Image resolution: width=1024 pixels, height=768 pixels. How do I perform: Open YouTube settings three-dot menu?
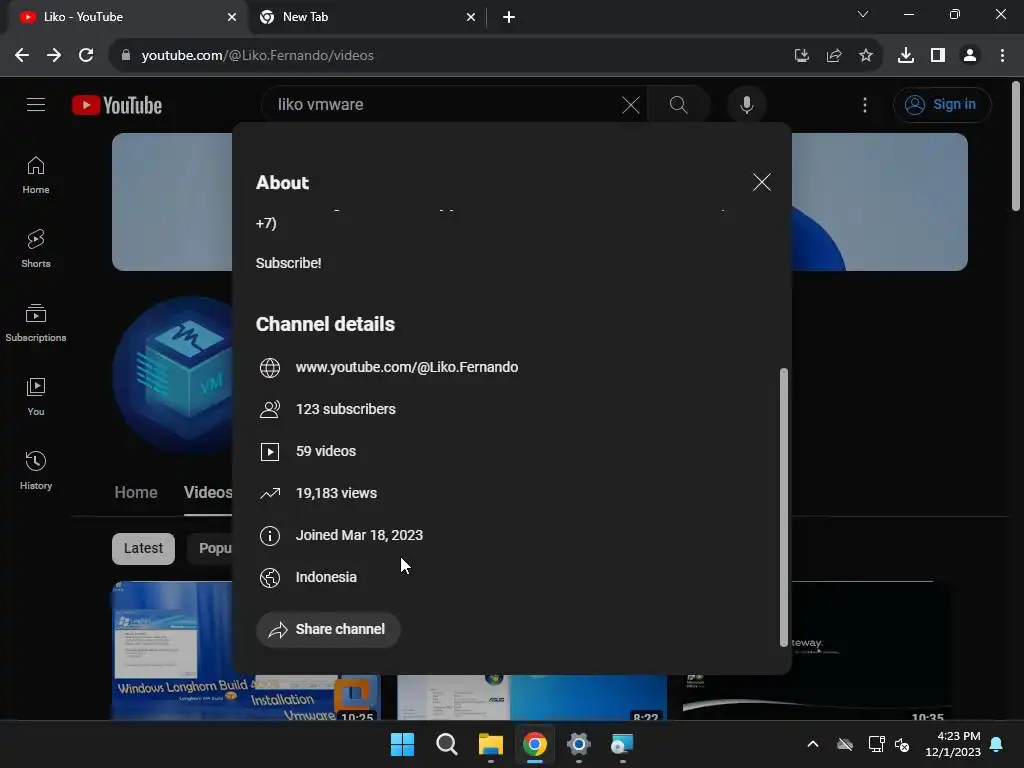pos(865,104)
